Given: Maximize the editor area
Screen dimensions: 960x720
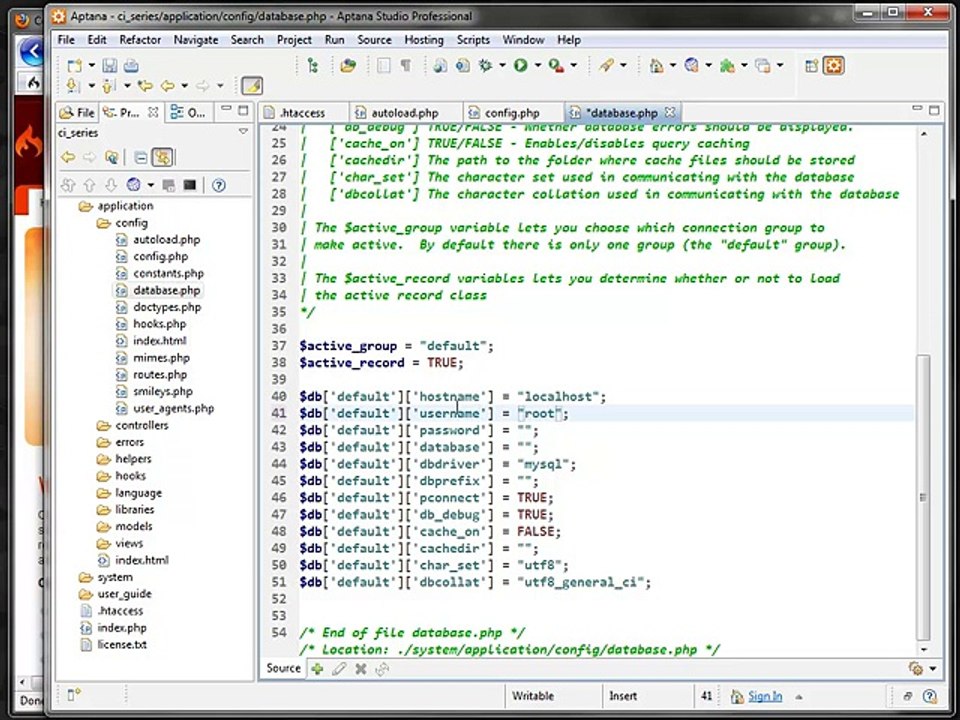Looking at the screenshot, I should point(934,110).
